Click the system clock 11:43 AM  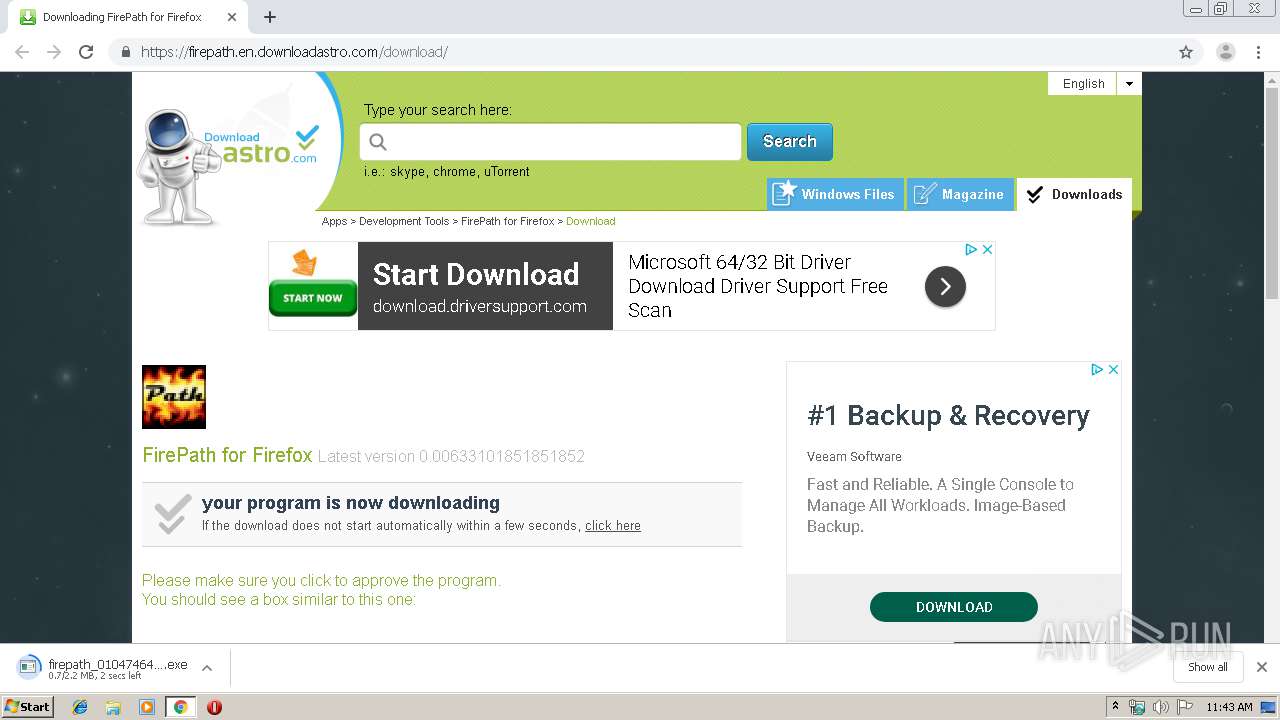[1229, 707]
